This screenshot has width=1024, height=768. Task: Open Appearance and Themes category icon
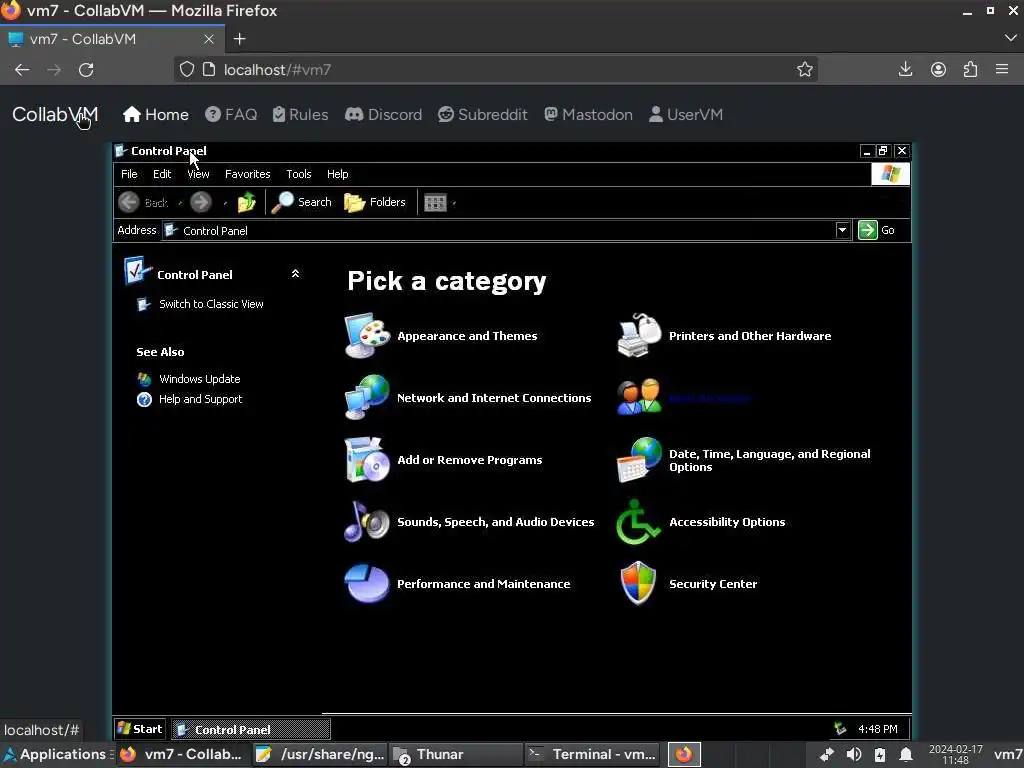[x=367, y=336]
